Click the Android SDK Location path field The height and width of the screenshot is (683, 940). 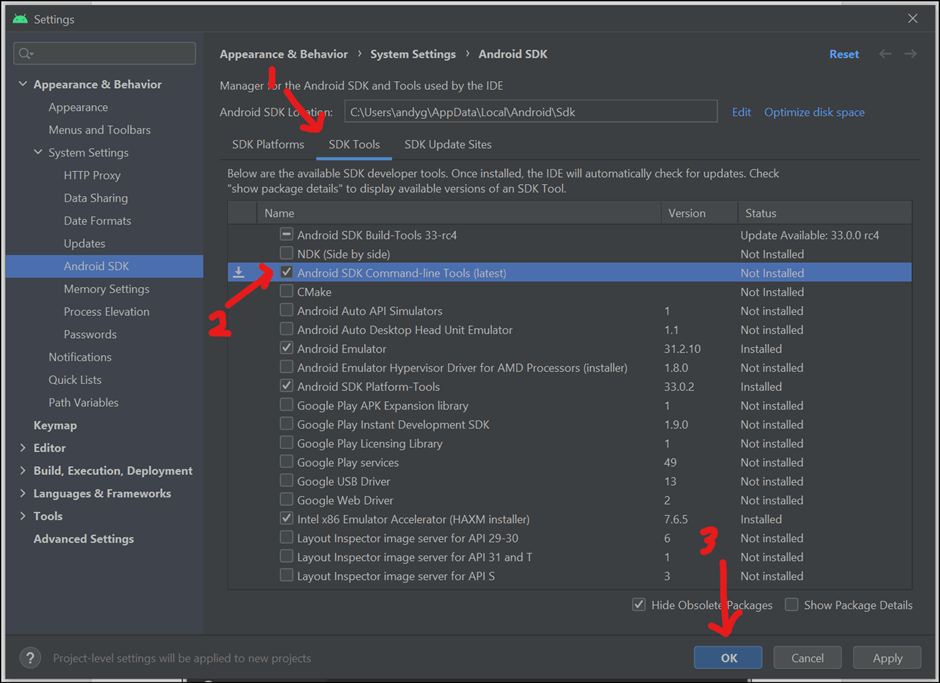[x=530, y=112]
